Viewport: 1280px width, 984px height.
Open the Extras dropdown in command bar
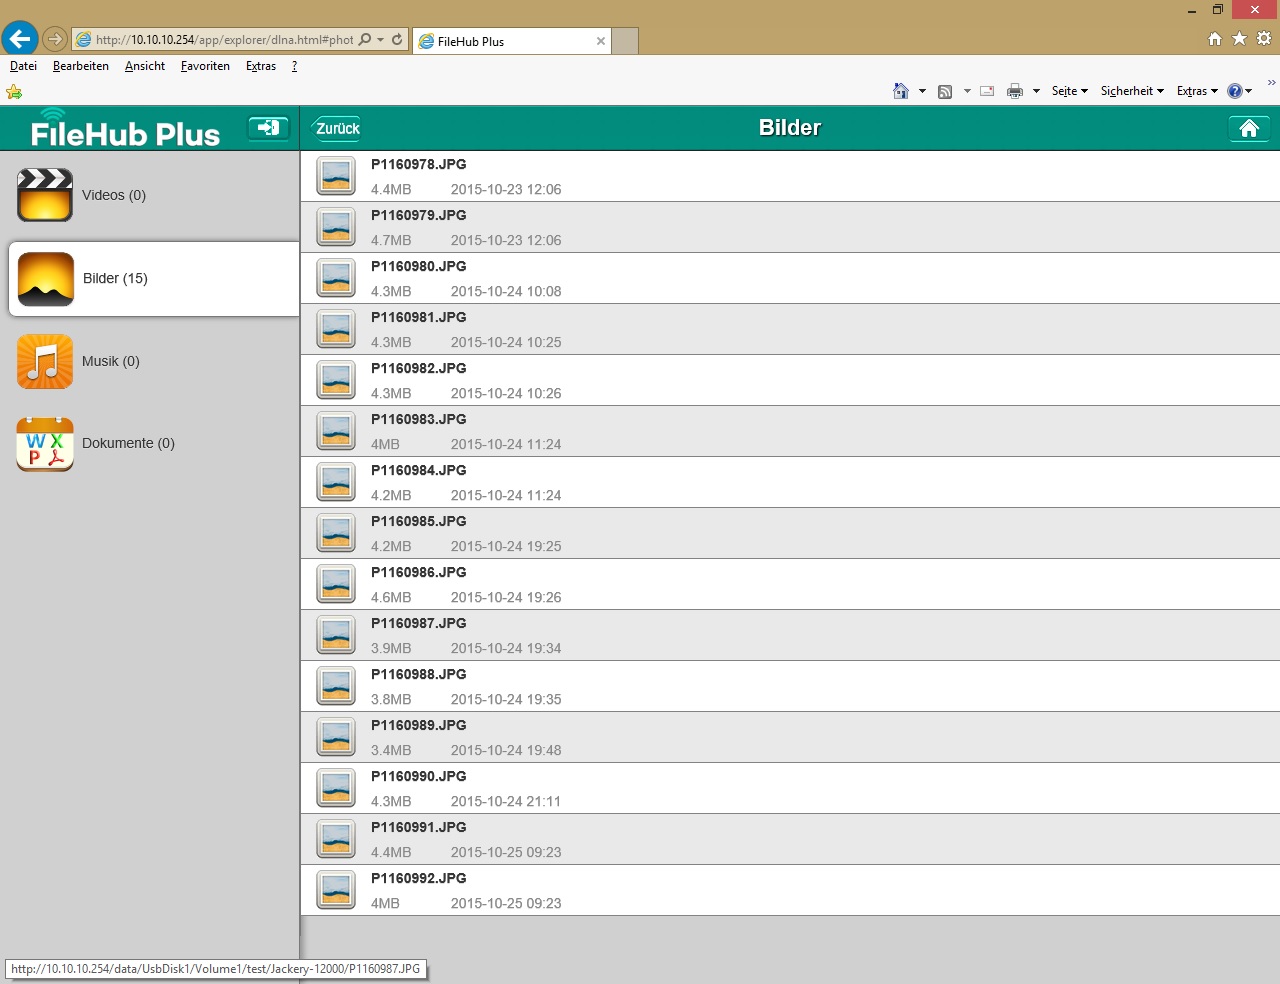tap(1197, 91)
